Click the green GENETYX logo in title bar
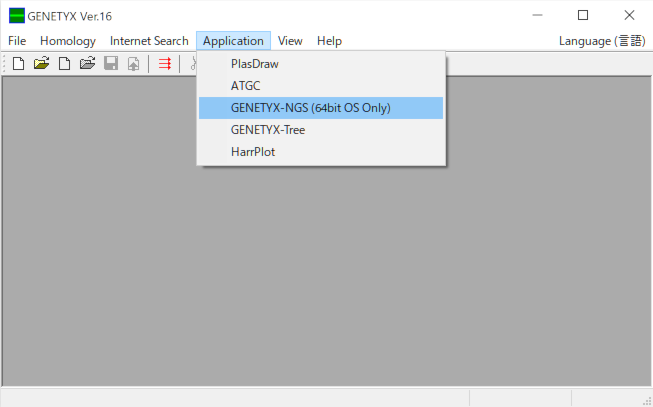 coord(16,15)
